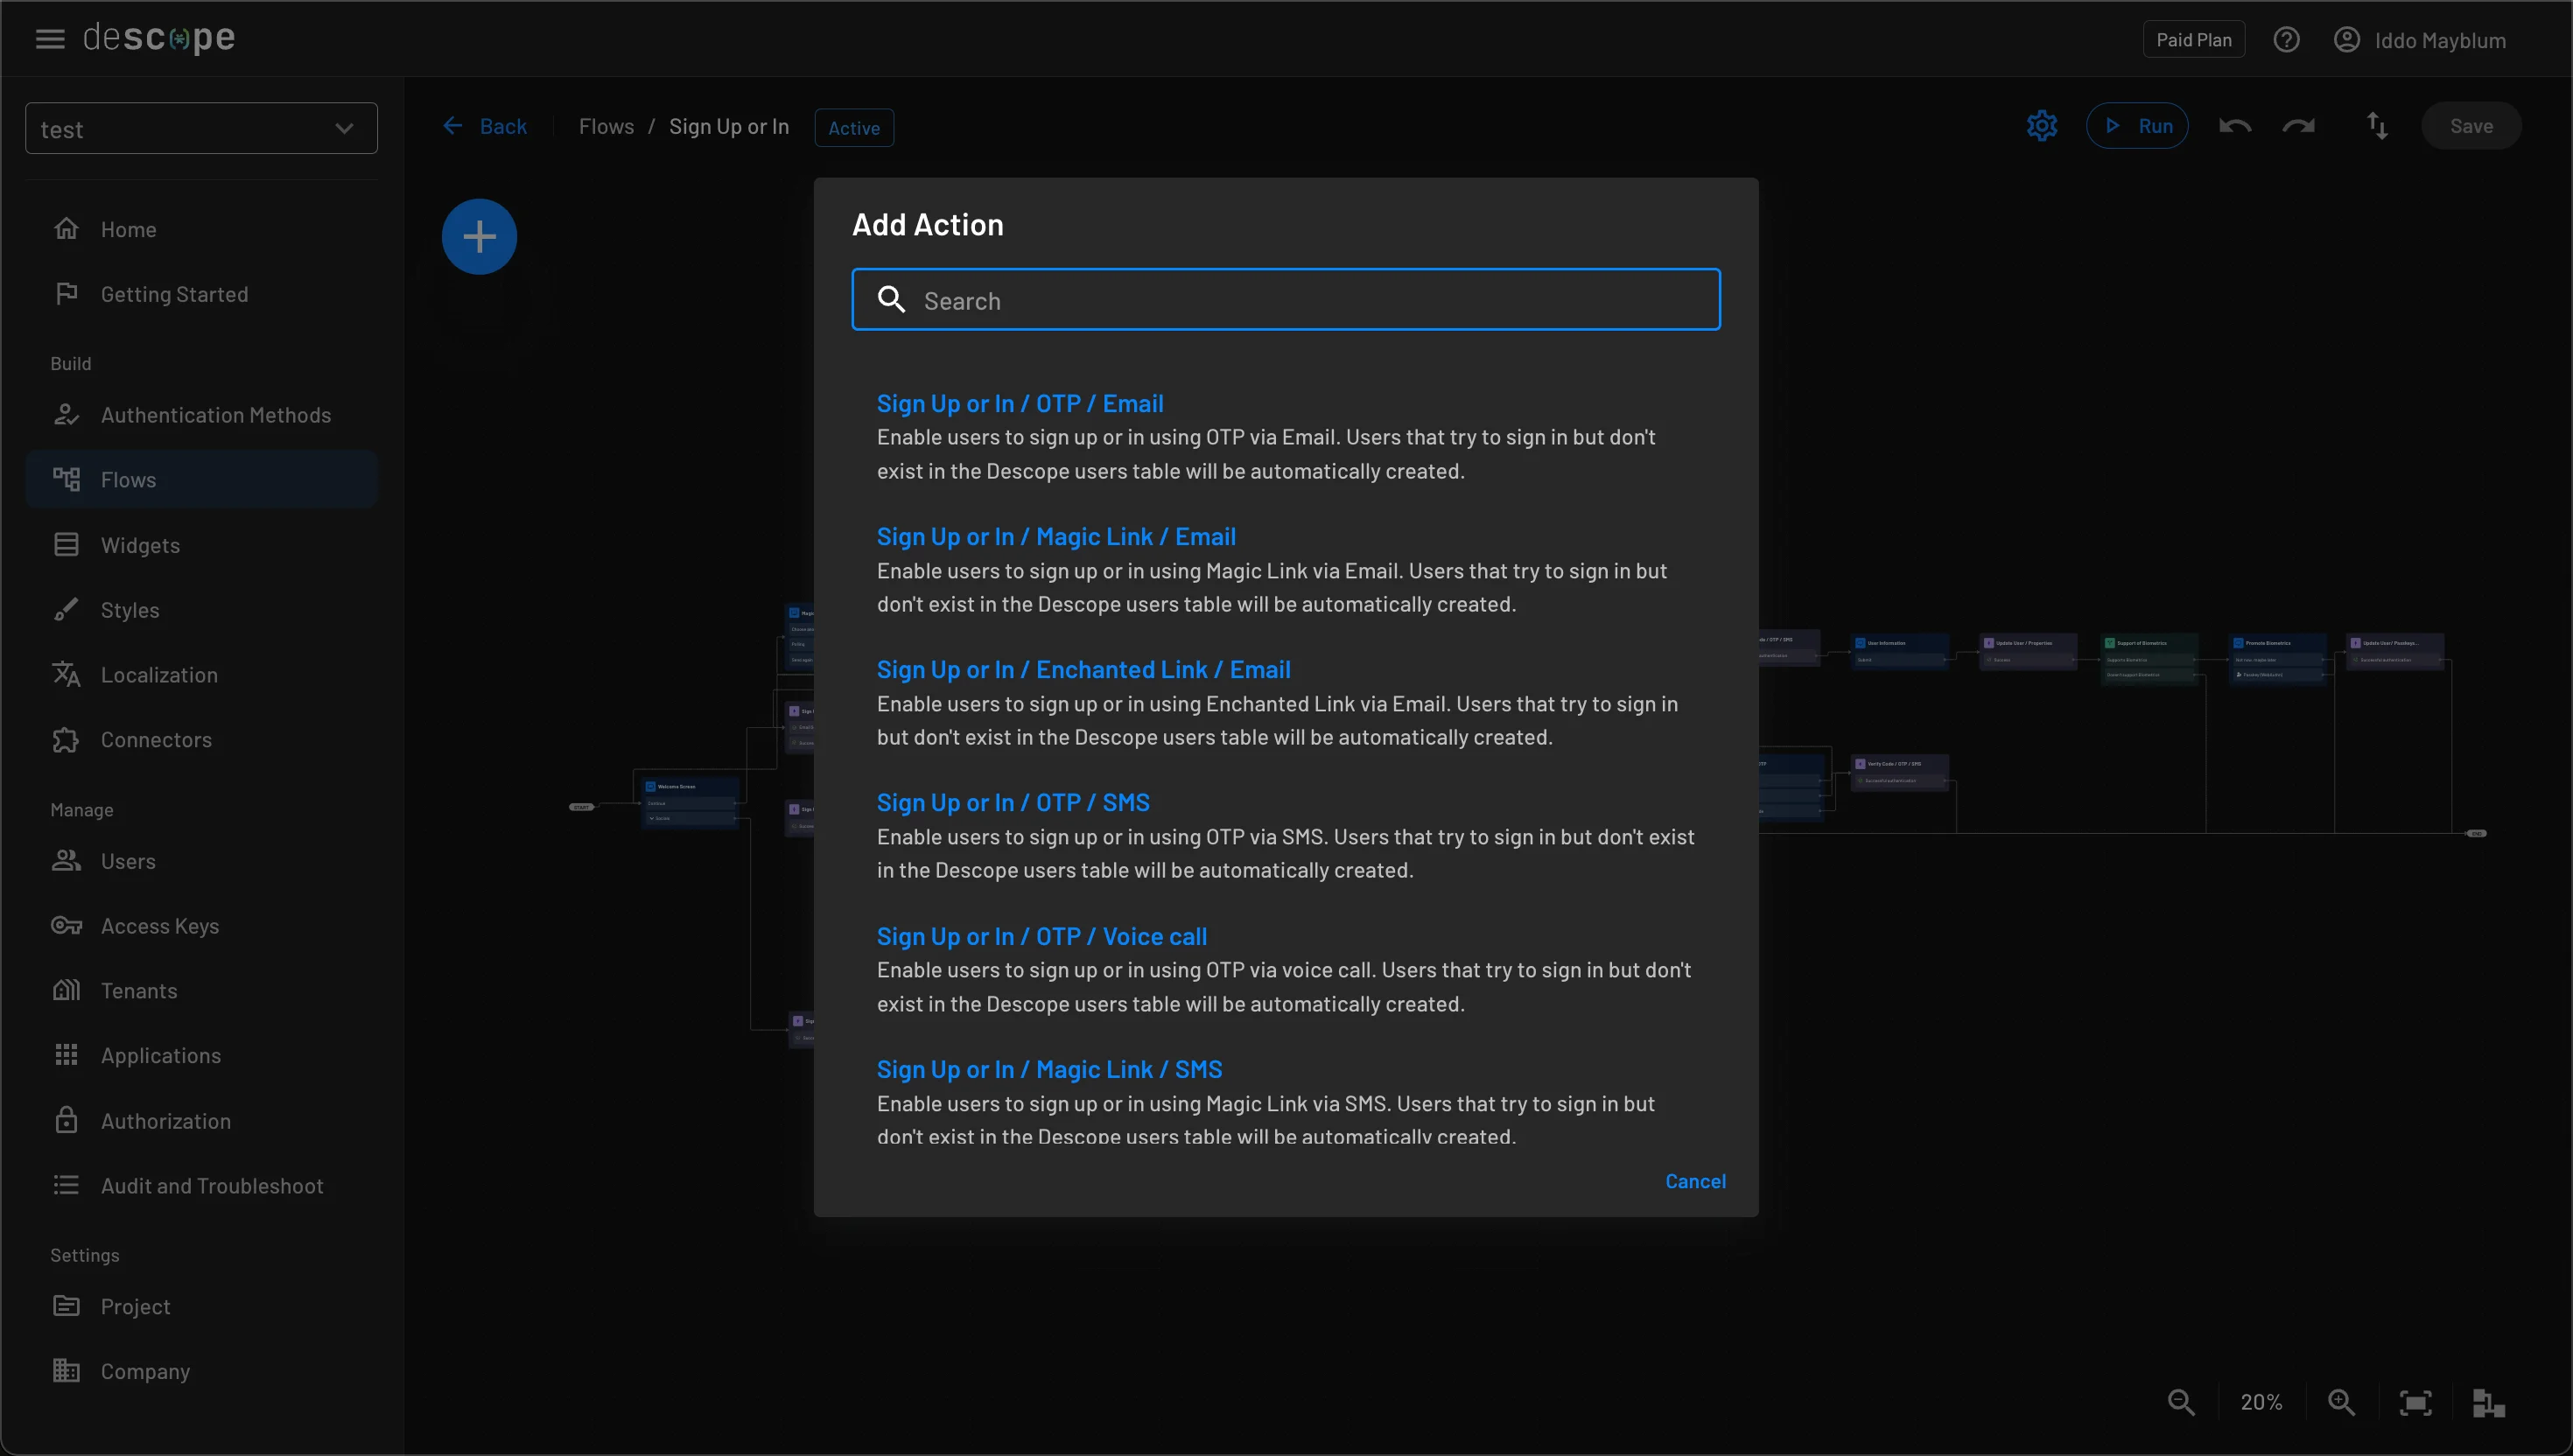Open the Localization page

point(161,674)
